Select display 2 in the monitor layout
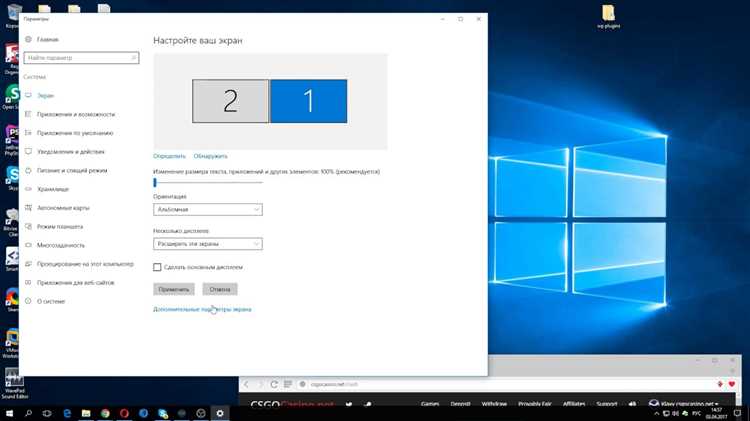This screenshot has height=421, width=750. tap(231, 101)
